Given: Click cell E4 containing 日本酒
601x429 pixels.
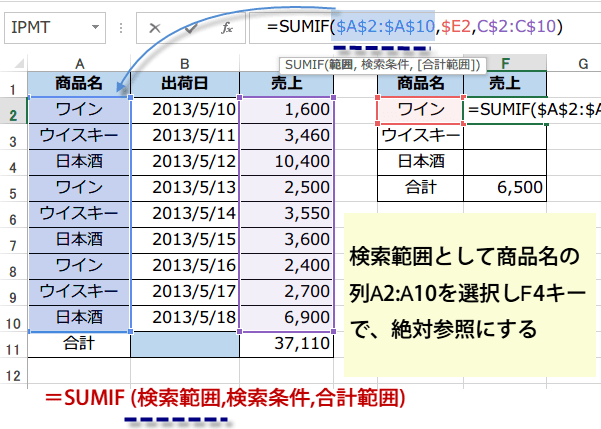Looking at the screenshot, I should (420, 162).
